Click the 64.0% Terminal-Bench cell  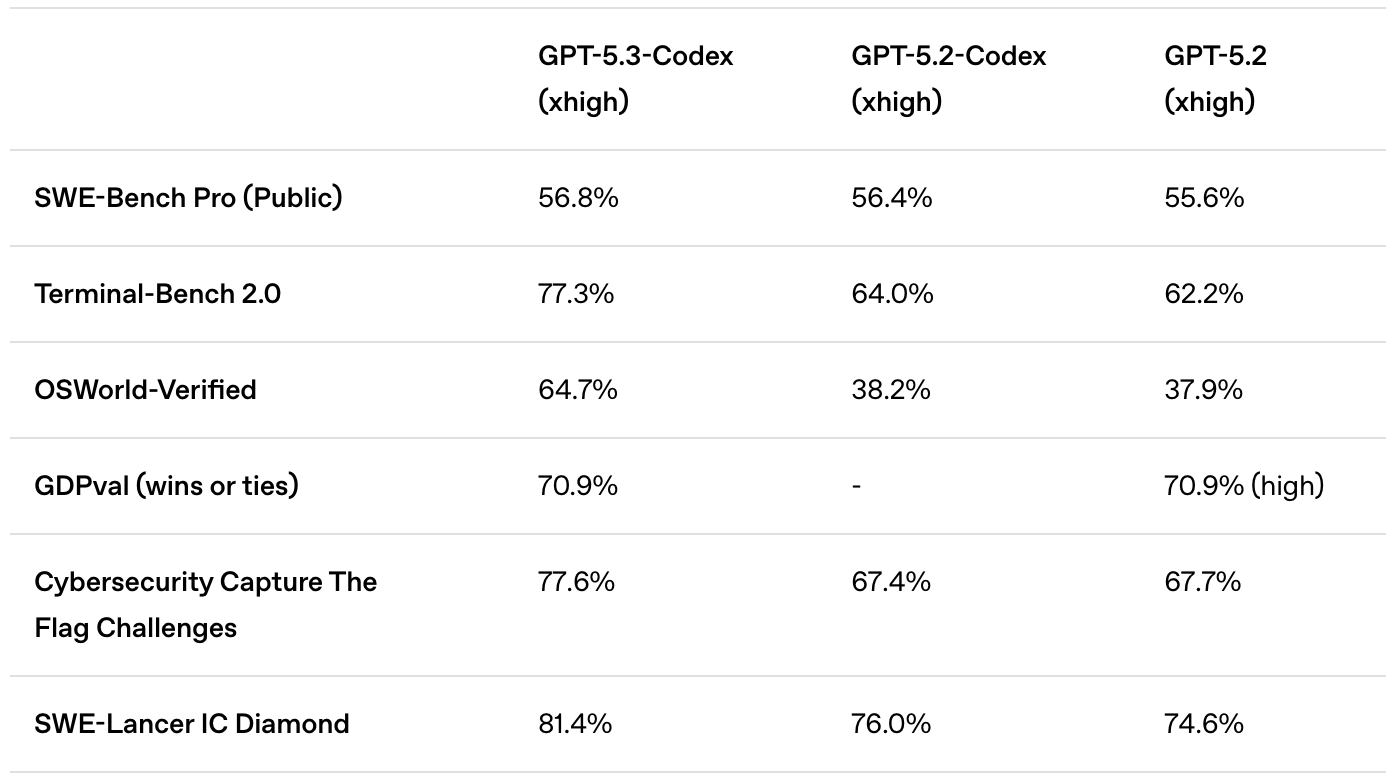click(x=892, y=294)
